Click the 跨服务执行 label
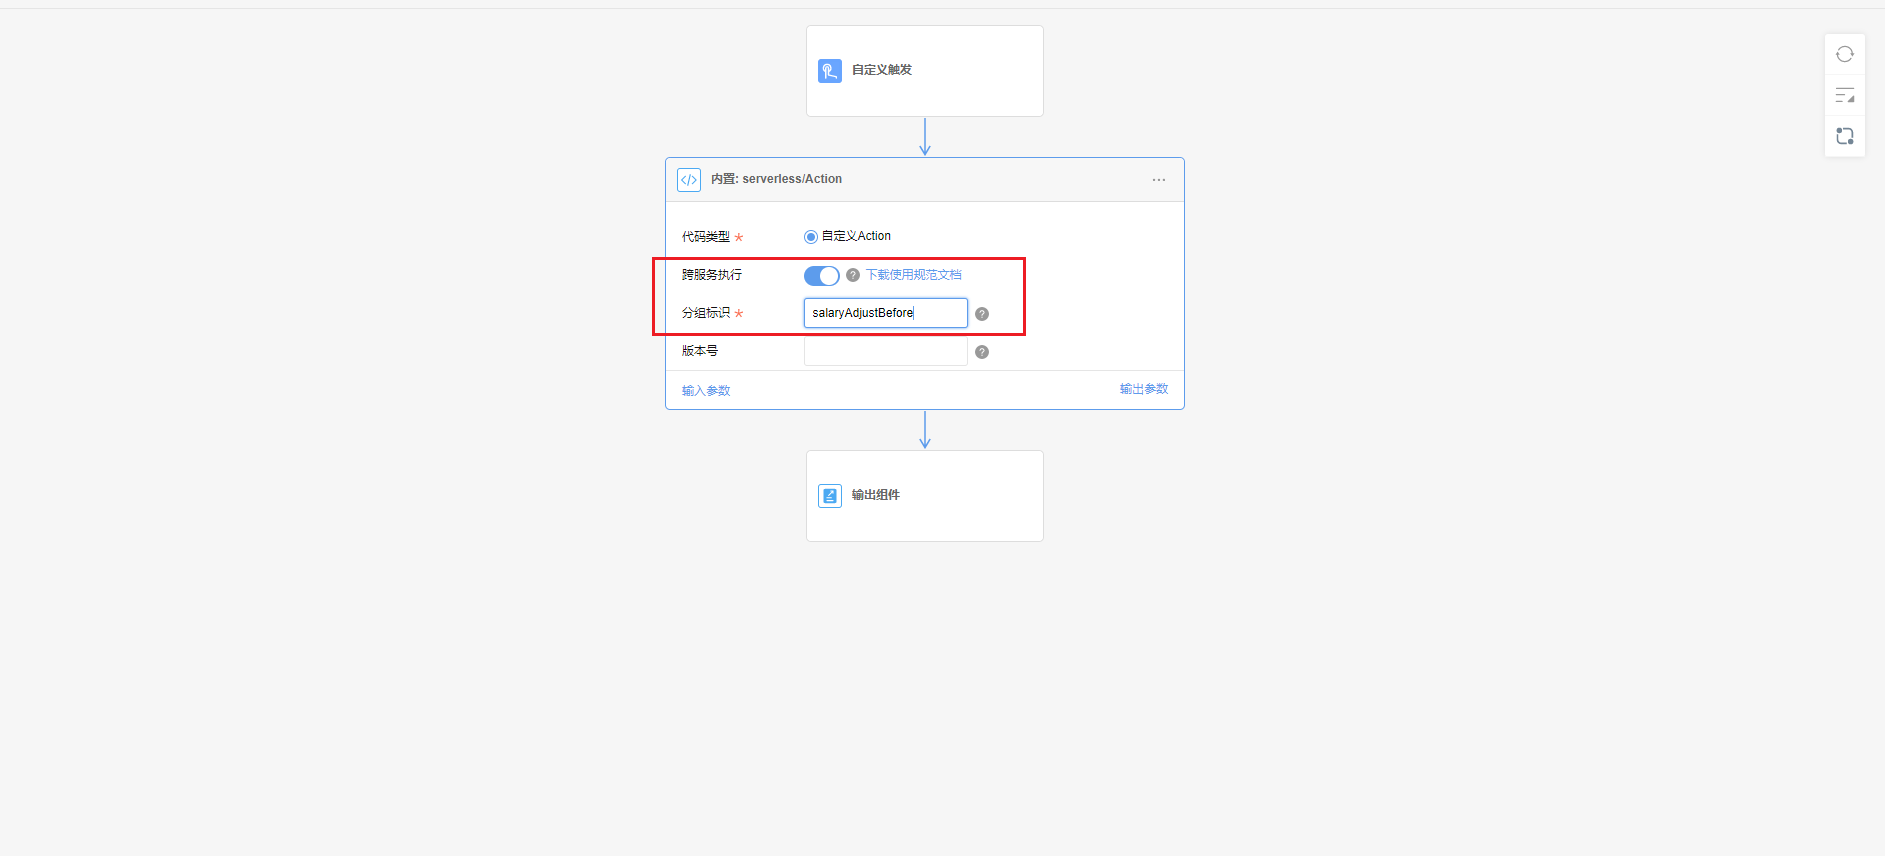Screen dimensions: 1885x856 pyautogui.click(x=712, y=275)
